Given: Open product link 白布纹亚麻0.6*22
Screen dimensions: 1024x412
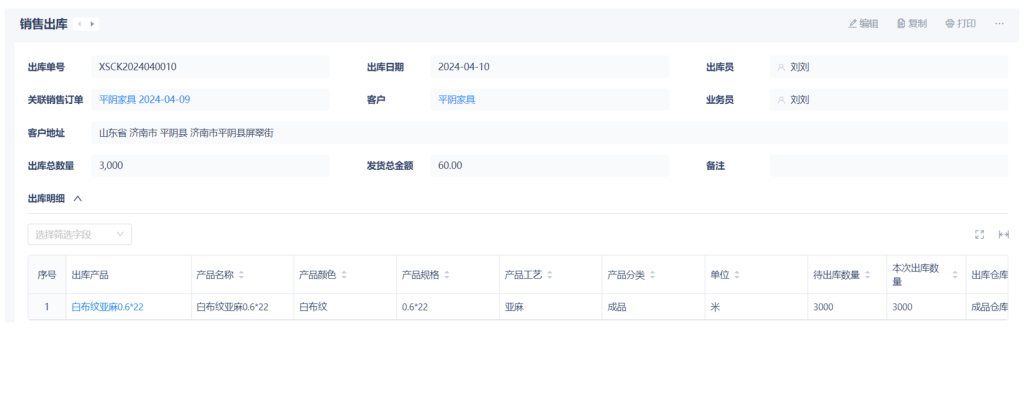Looking at the screenshot, I should click(x=107, y=307).
